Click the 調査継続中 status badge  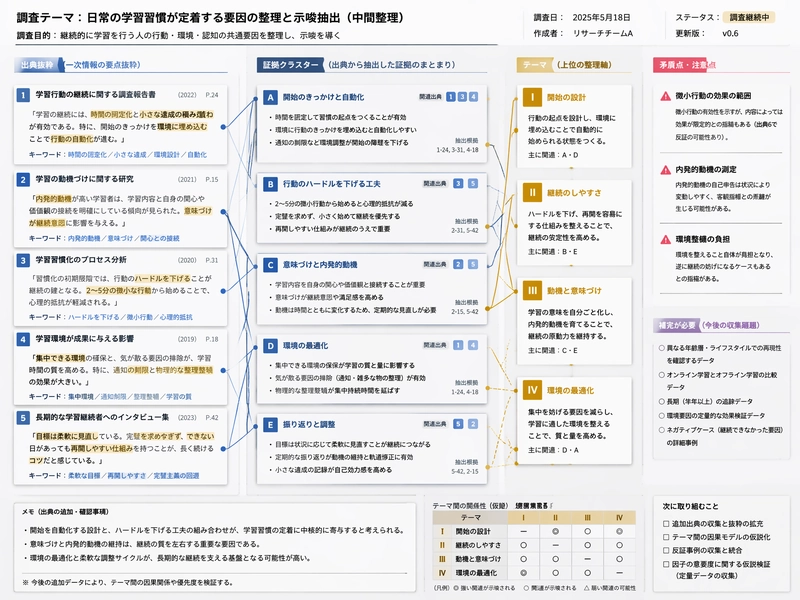pos(749,17)
